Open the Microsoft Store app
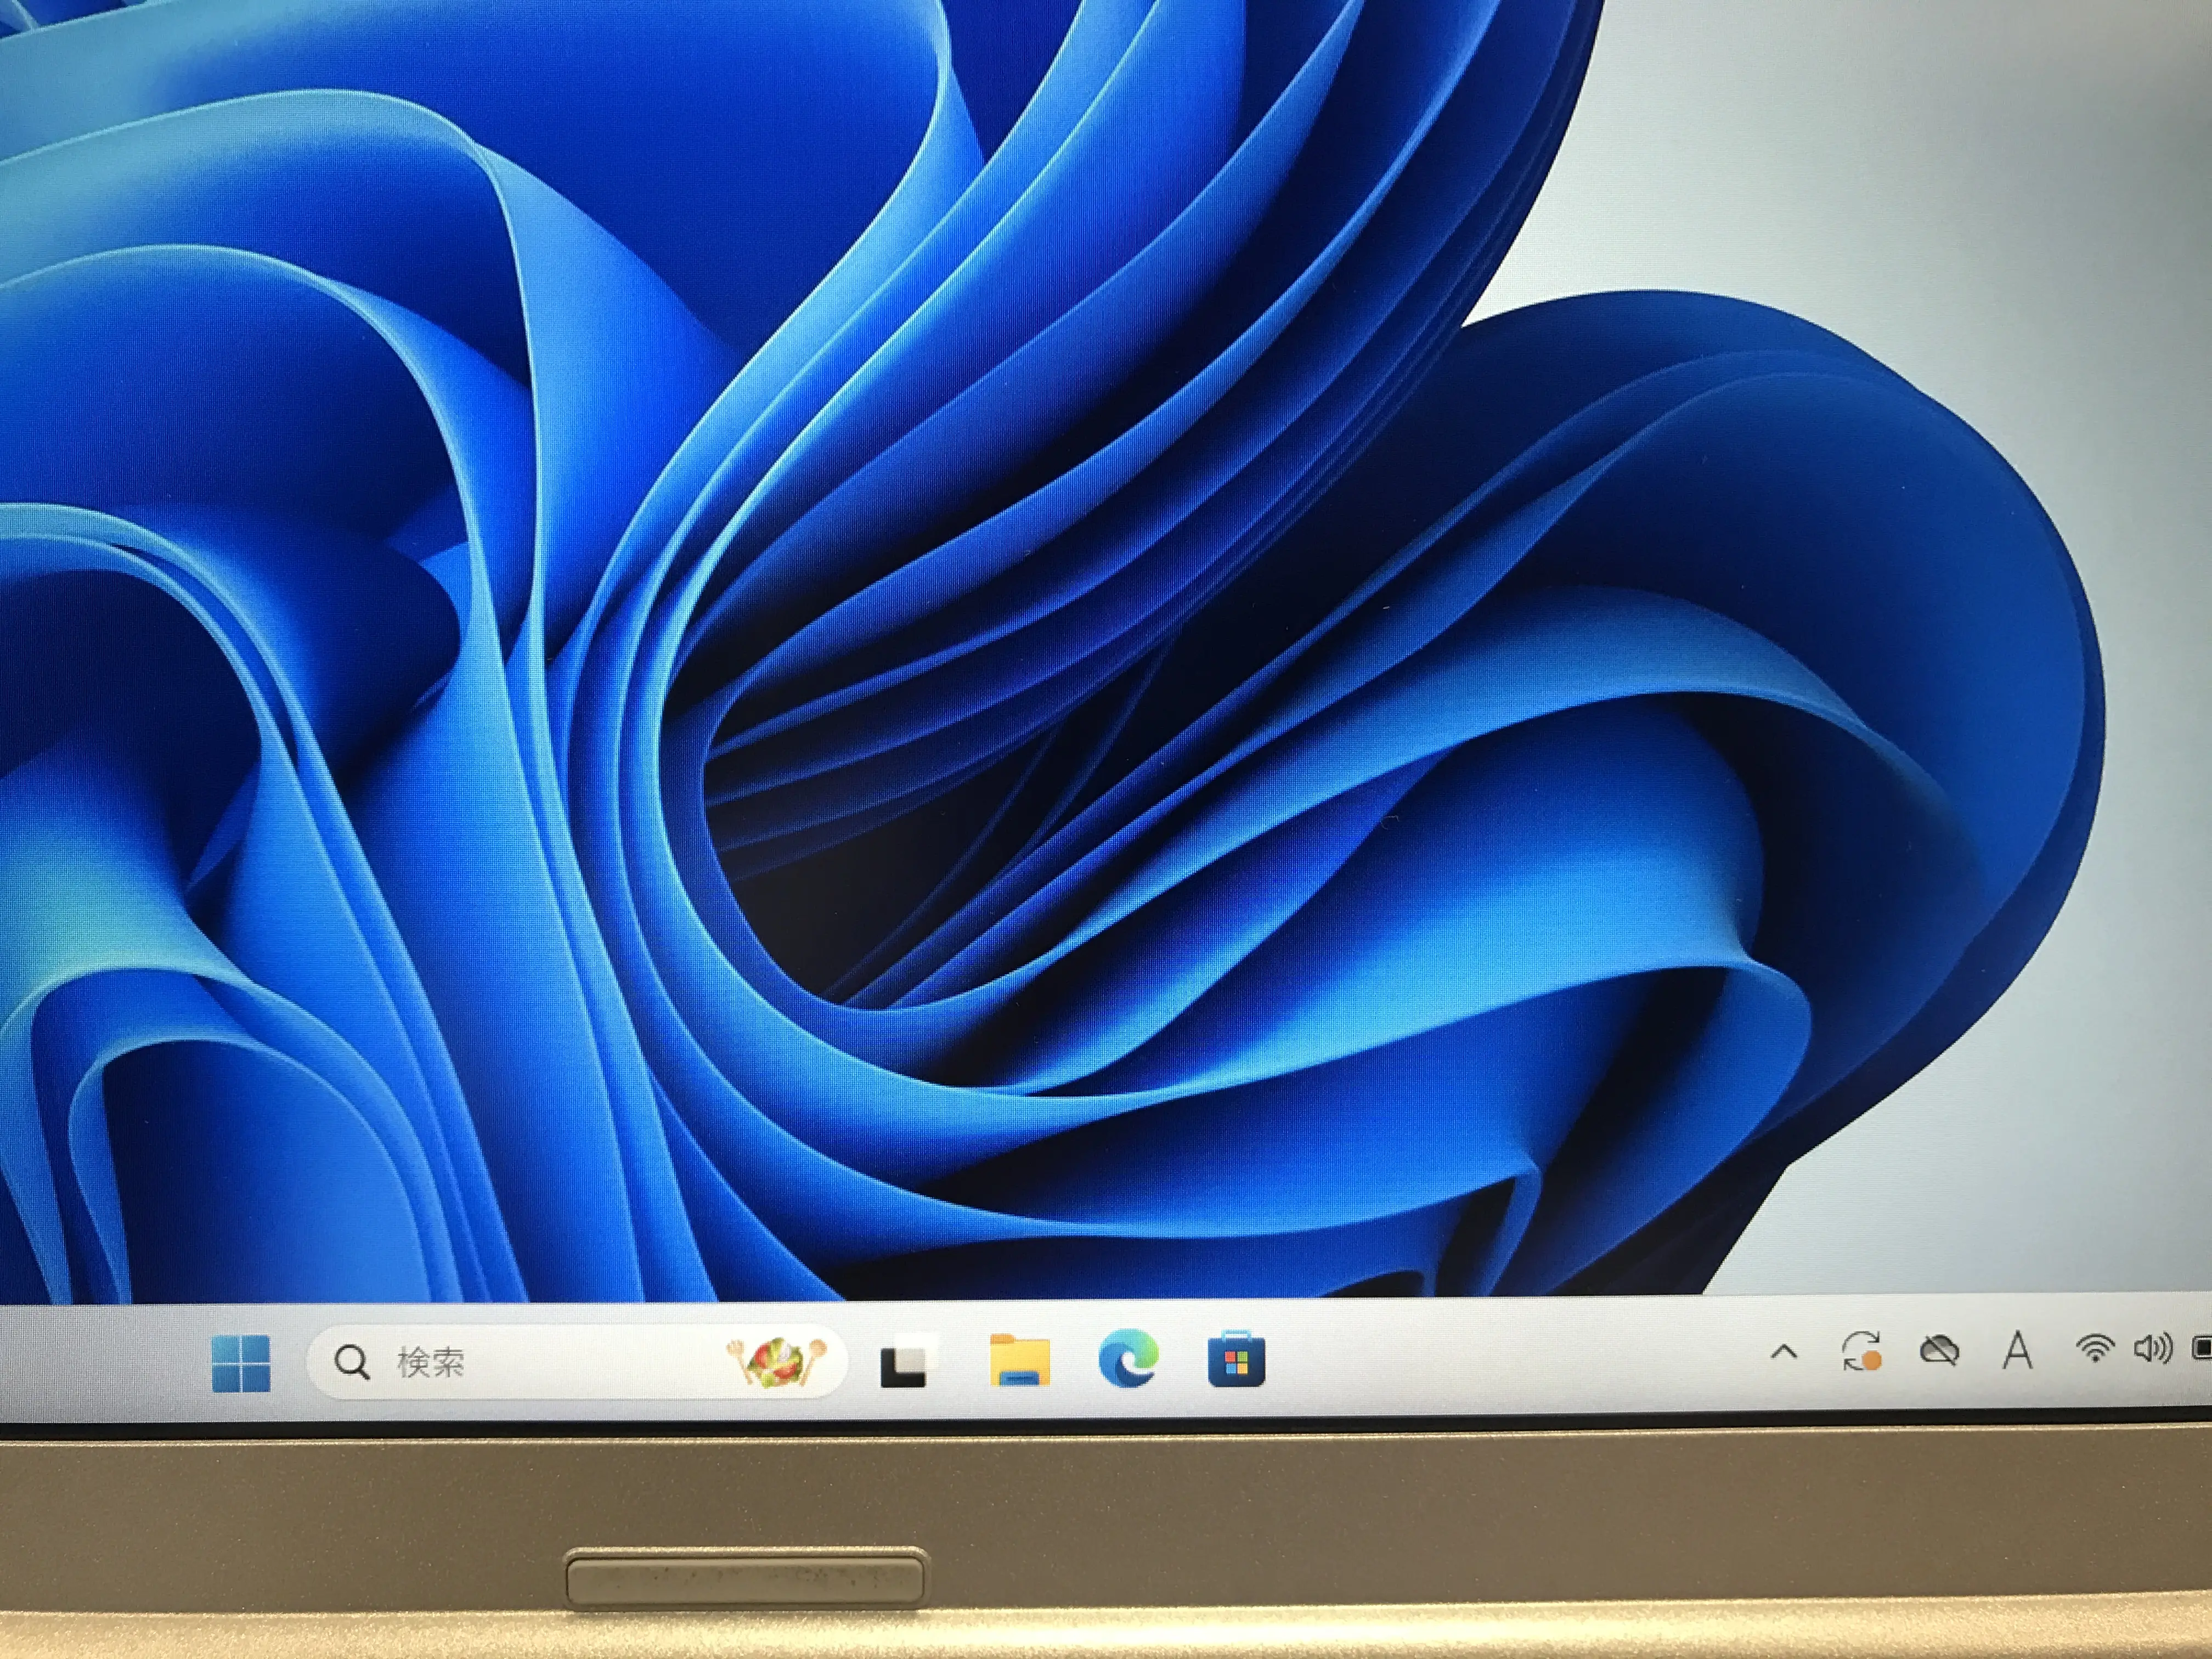The width and height of the screenshot is (2212, 1659). pos(1236,1359)
